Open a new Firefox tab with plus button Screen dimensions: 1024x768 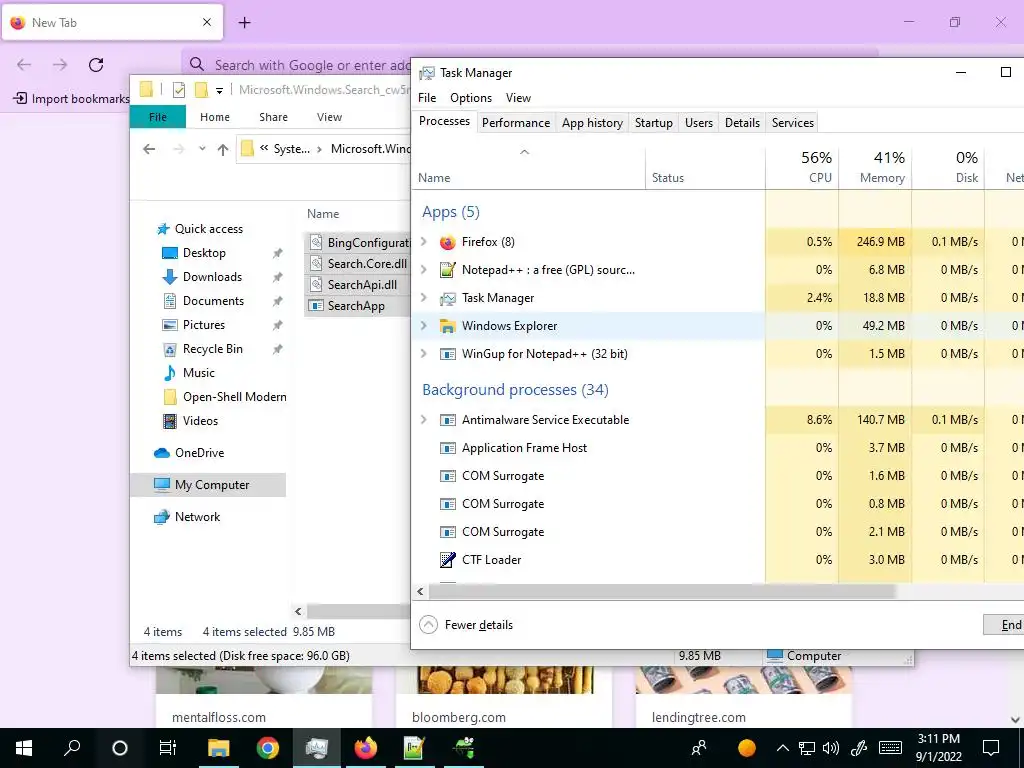[x=244, y=23]
